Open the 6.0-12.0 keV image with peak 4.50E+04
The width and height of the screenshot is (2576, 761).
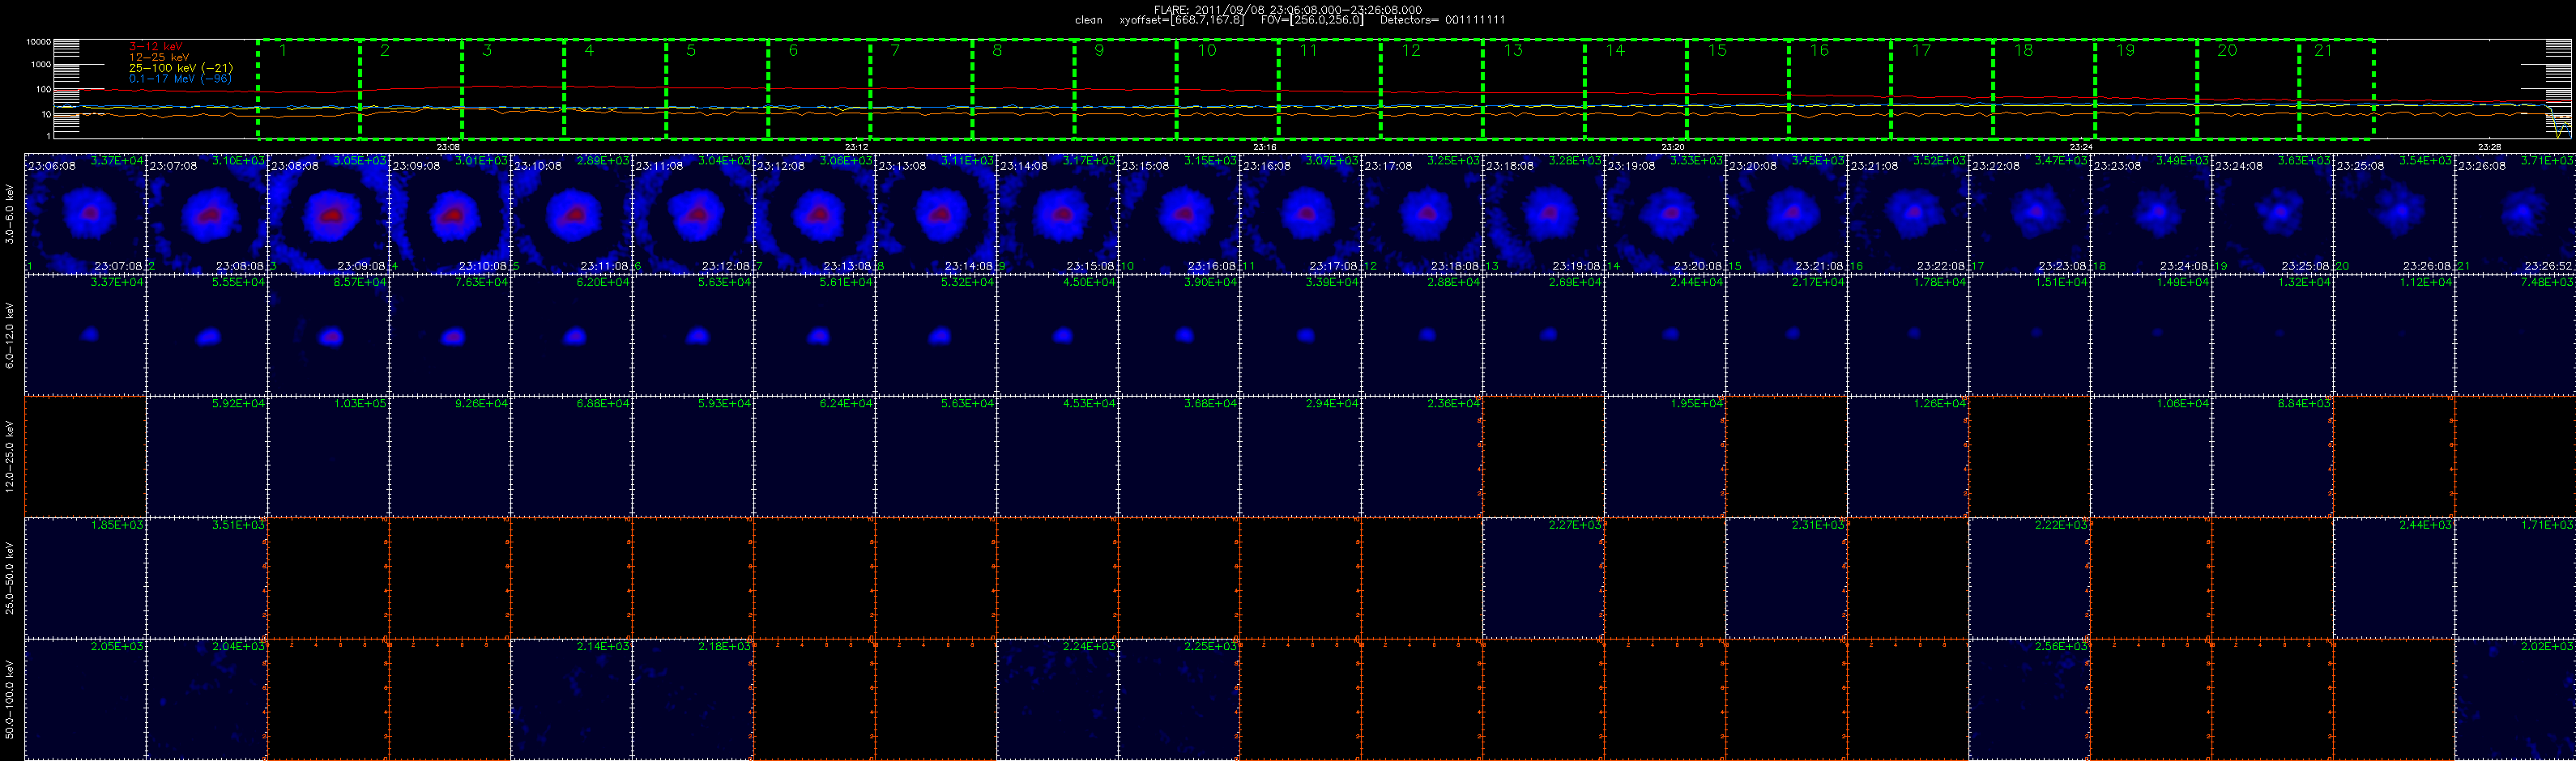point(1057,335)
